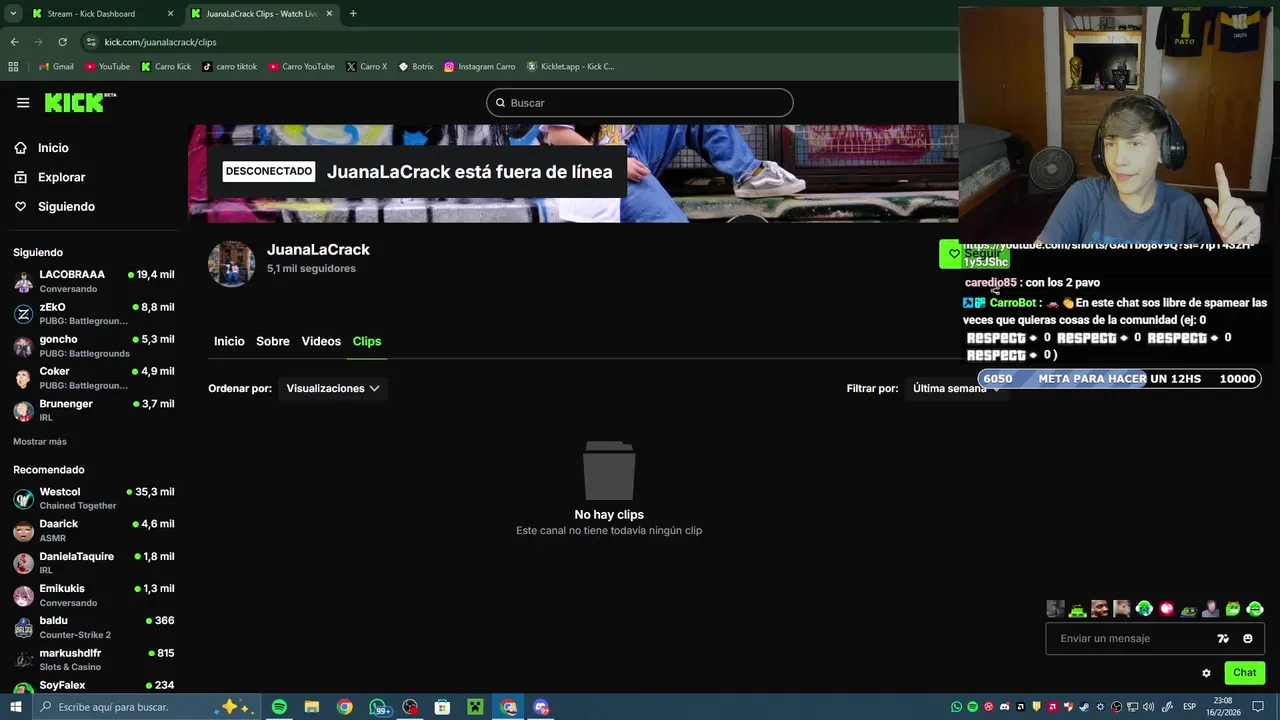The height and width of the screenshot is (720, 1280).
Task: Click the Kick logo
Action: point(80,102)
